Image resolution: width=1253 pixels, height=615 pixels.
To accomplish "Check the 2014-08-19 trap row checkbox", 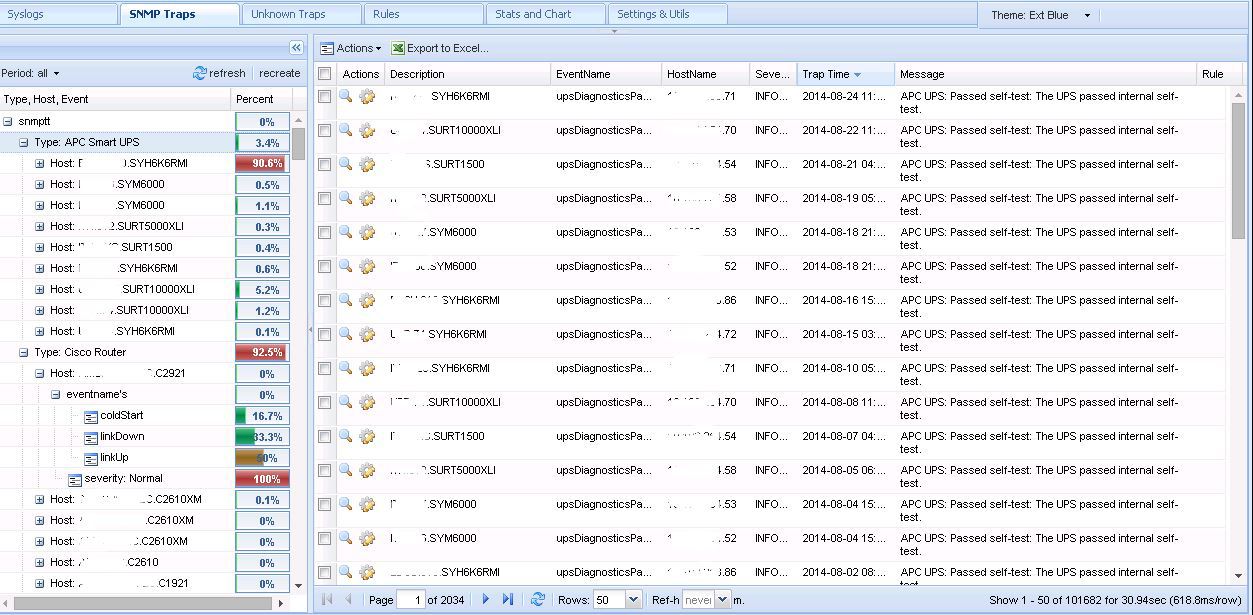I will (324, 199).
